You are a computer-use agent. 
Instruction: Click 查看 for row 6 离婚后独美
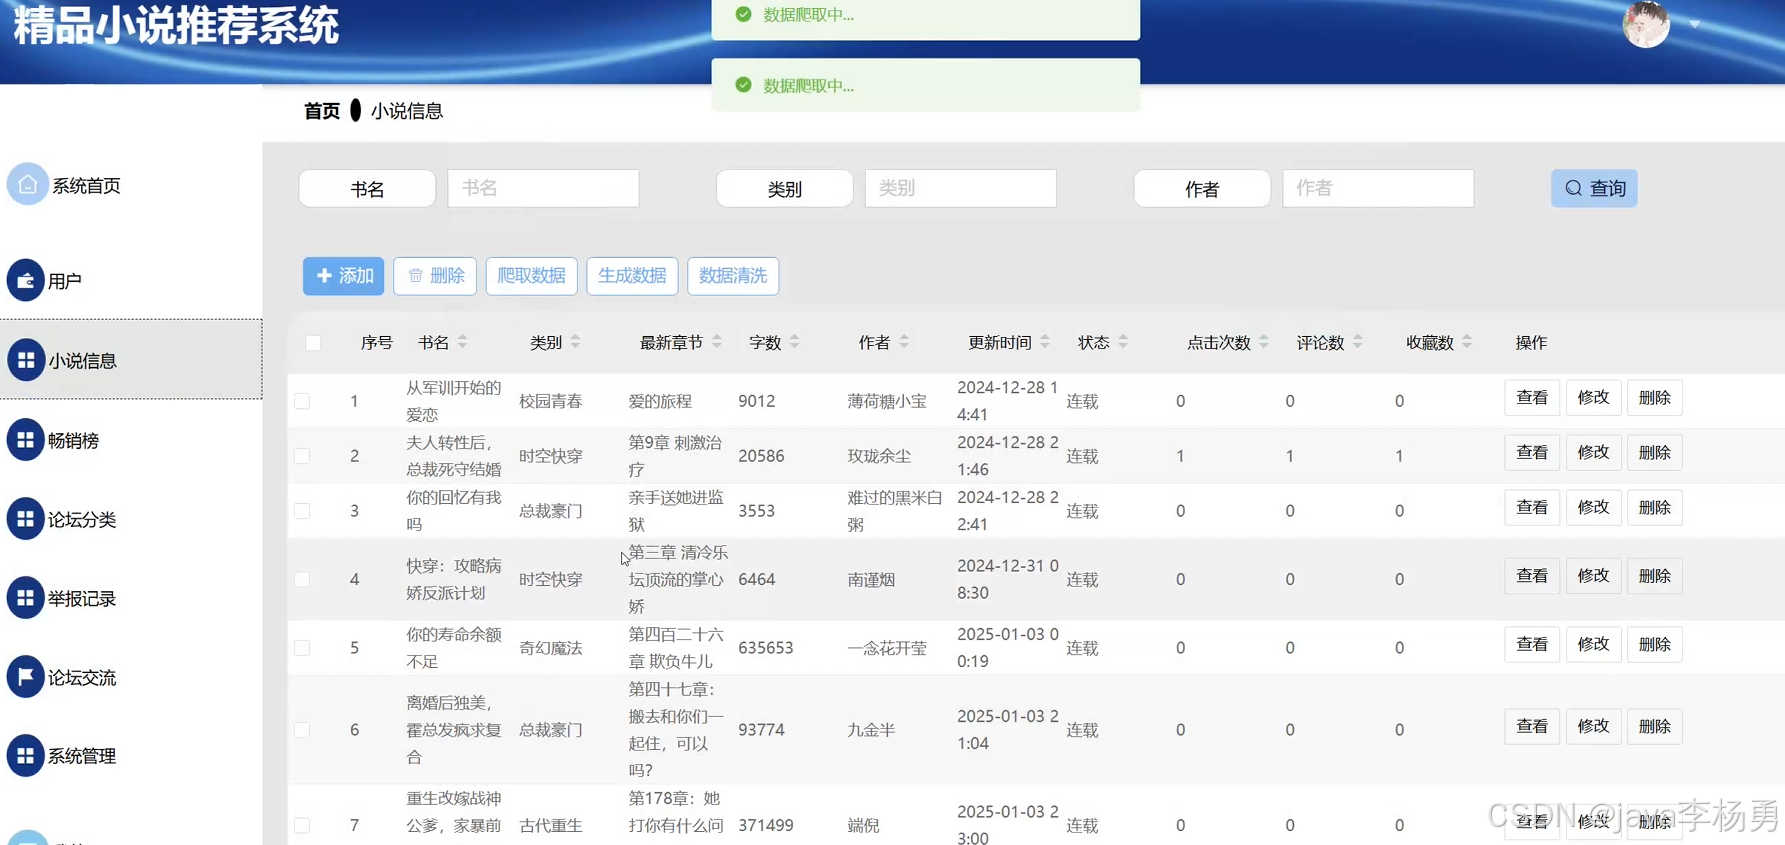point(1532,727)
